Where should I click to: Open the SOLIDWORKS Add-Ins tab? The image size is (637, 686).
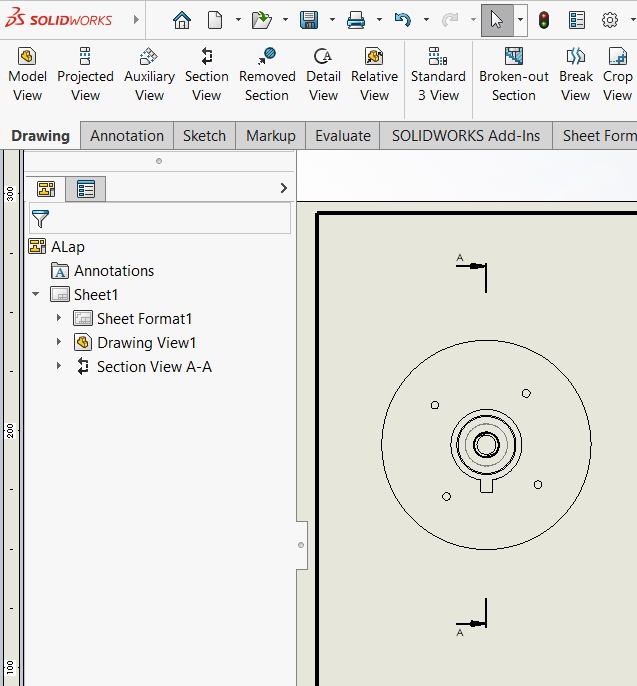(x=466, y=136)
